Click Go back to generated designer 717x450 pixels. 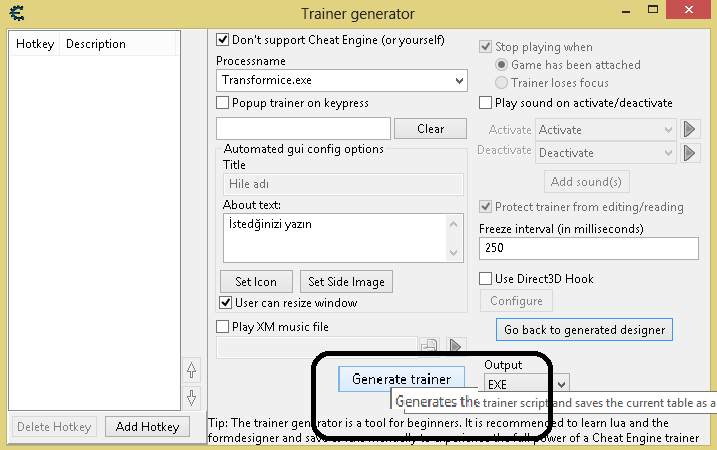584,330
